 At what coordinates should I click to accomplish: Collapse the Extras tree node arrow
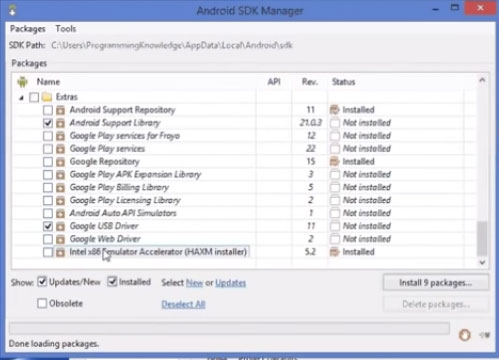tap(22, 98)
